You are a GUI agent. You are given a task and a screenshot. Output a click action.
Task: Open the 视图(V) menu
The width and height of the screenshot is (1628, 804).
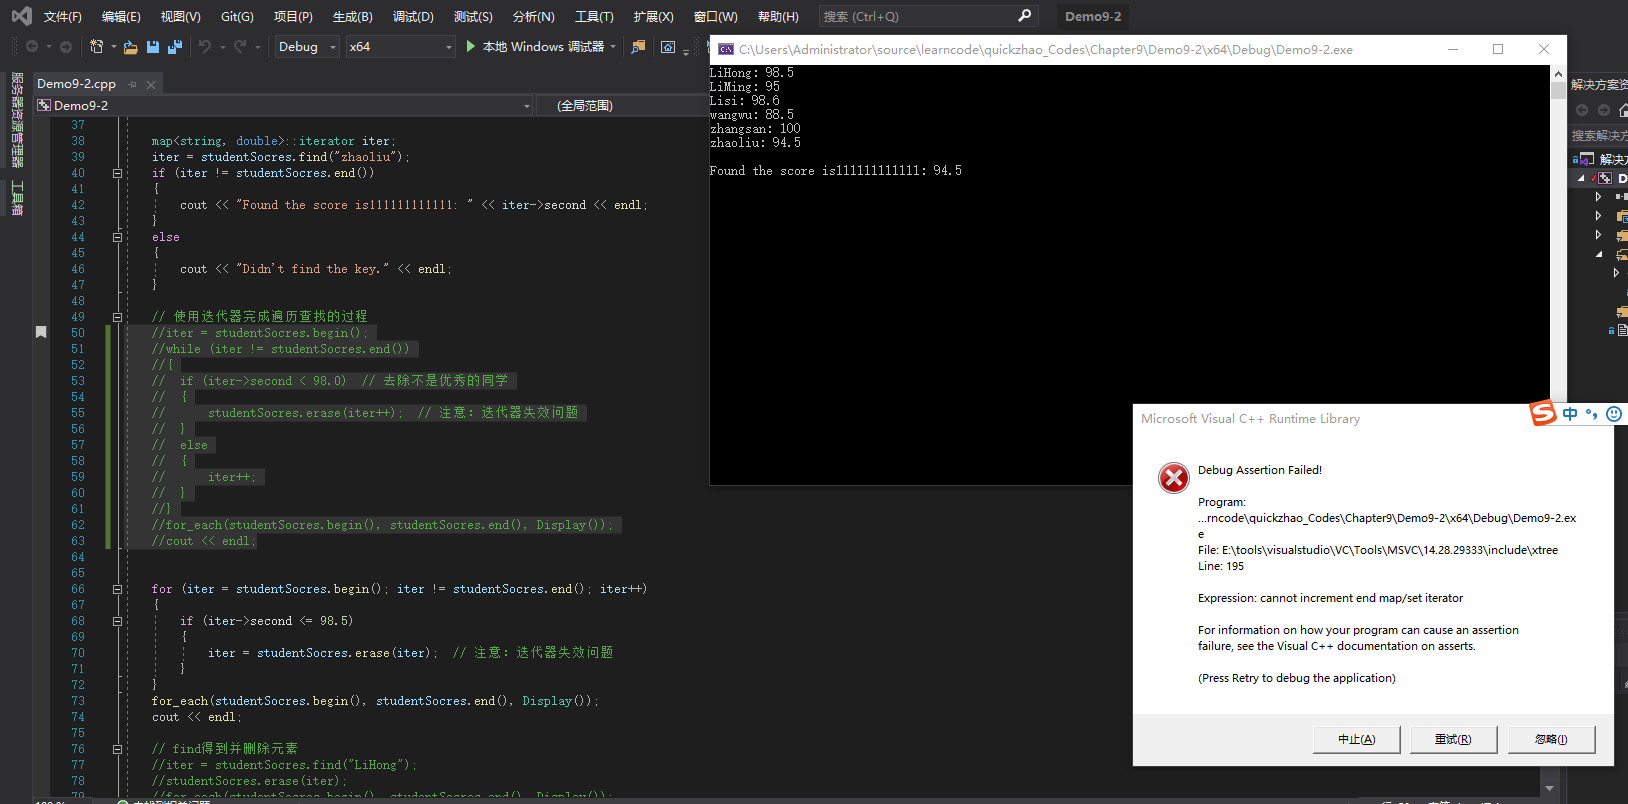click(181, 17)
